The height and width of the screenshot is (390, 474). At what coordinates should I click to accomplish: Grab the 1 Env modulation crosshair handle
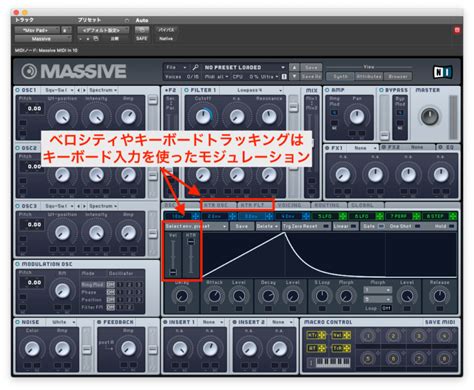(195, 216)
